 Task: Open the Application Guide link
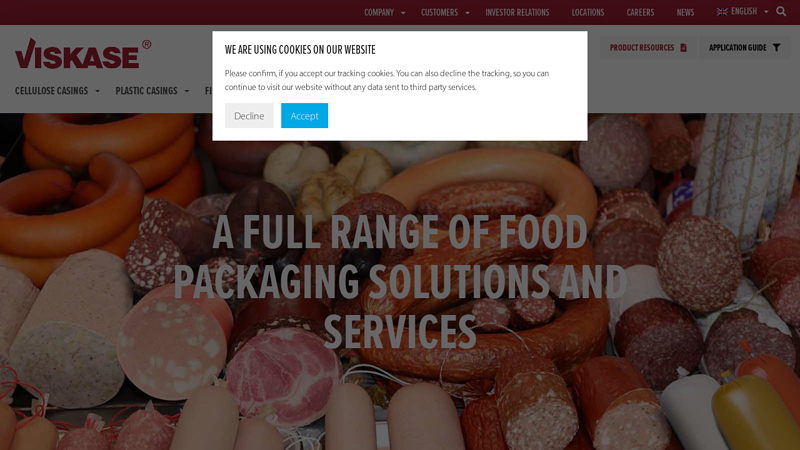pyautogui.click(x=737, y=47)
